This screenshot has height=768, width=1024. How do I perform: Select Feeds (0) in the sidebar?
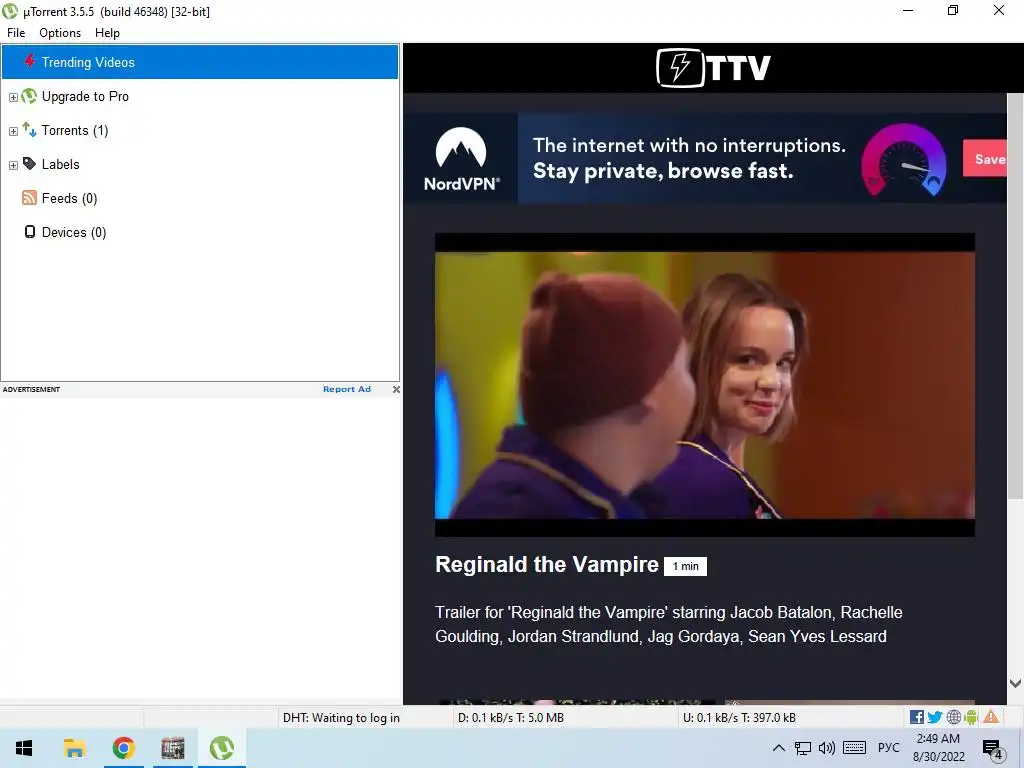pos(70,198)
